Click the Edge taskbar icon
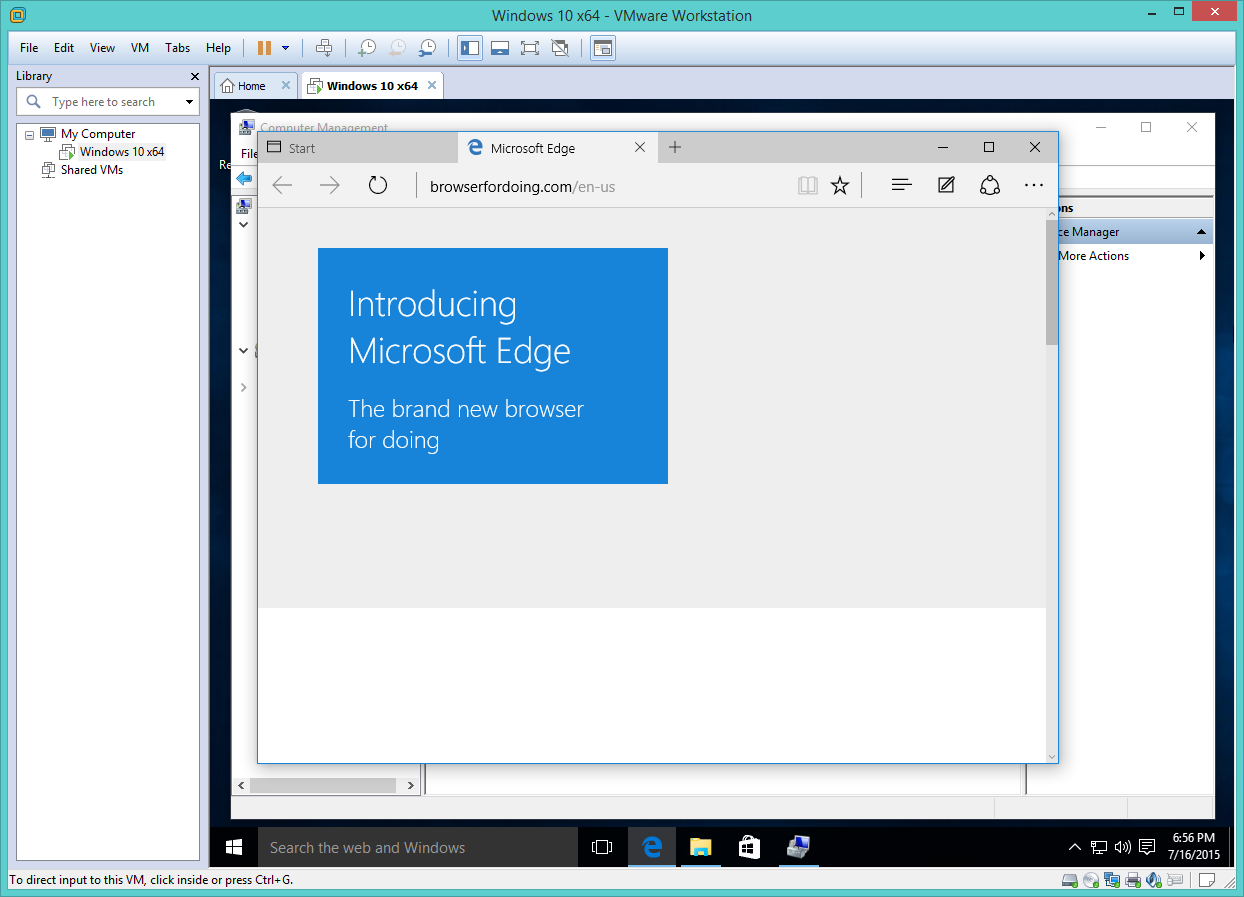 click(x=652, y=847)
